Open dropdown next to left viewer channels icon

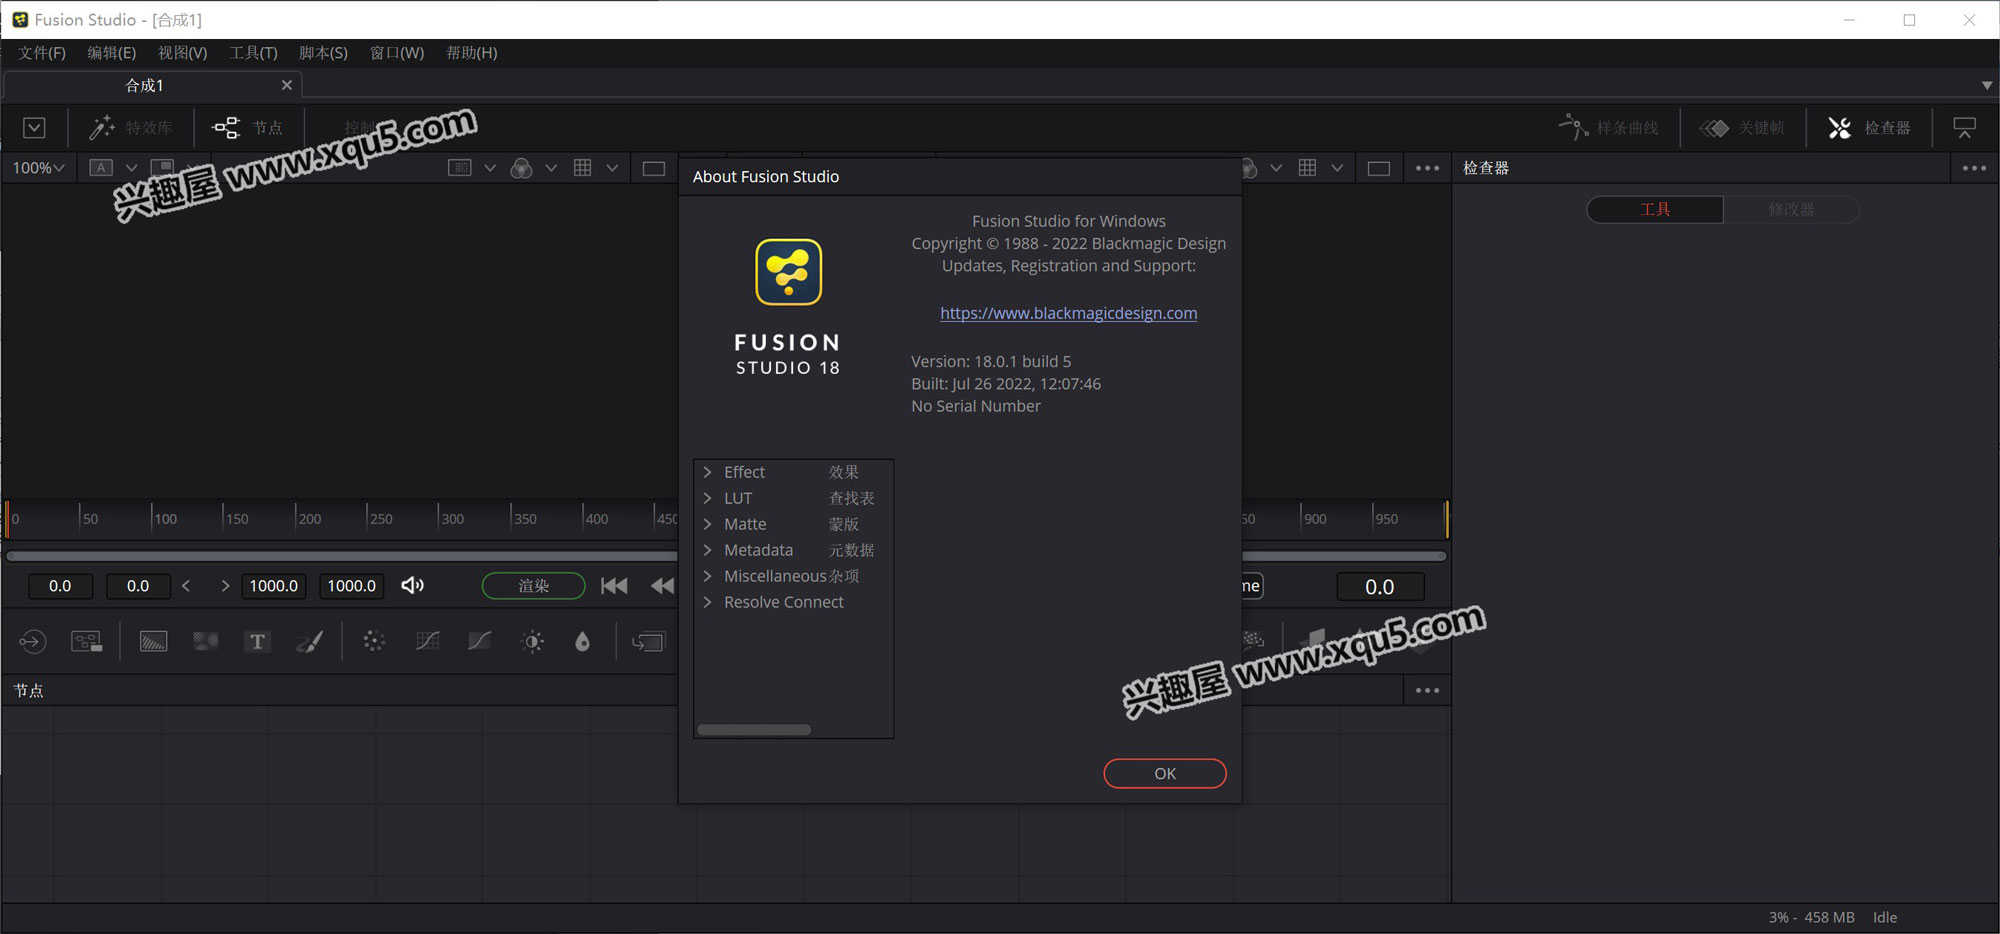pyautogui.click(x=551, y=168)
